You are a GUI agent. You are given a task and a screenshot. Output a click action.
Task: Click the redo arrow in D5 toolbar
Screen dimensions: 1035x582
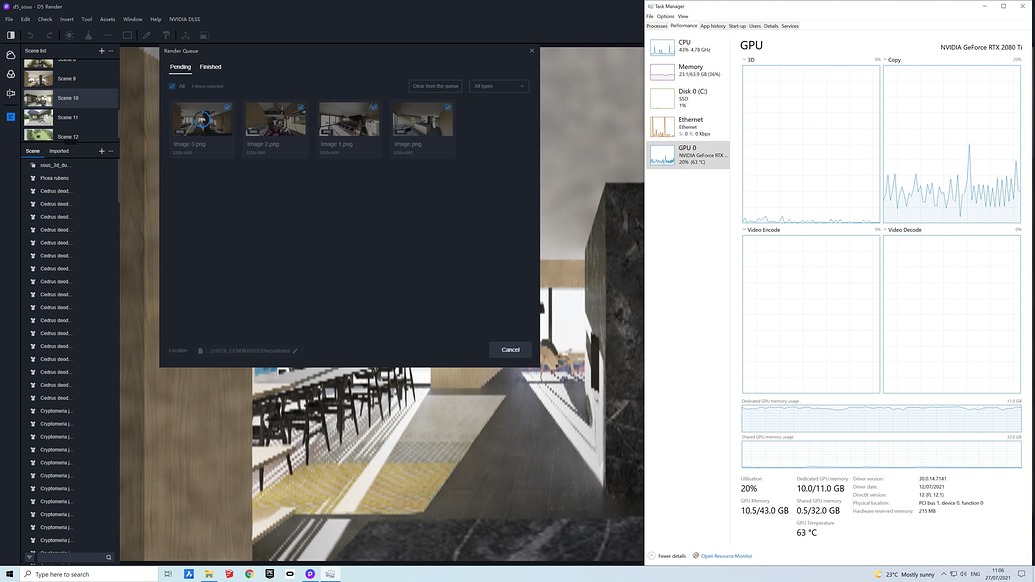pyautogui.click(x=50, y=35)
